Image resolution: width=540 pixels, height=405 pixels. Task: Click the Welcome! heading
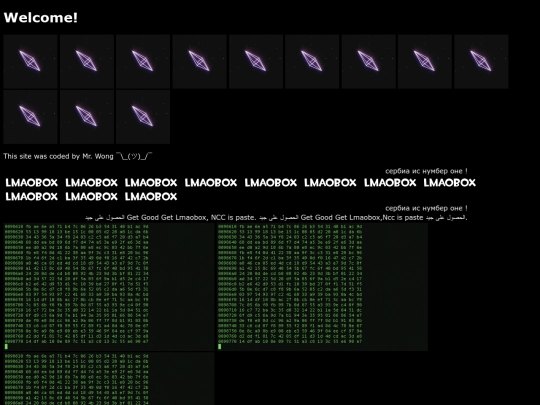tap(41, 18)
